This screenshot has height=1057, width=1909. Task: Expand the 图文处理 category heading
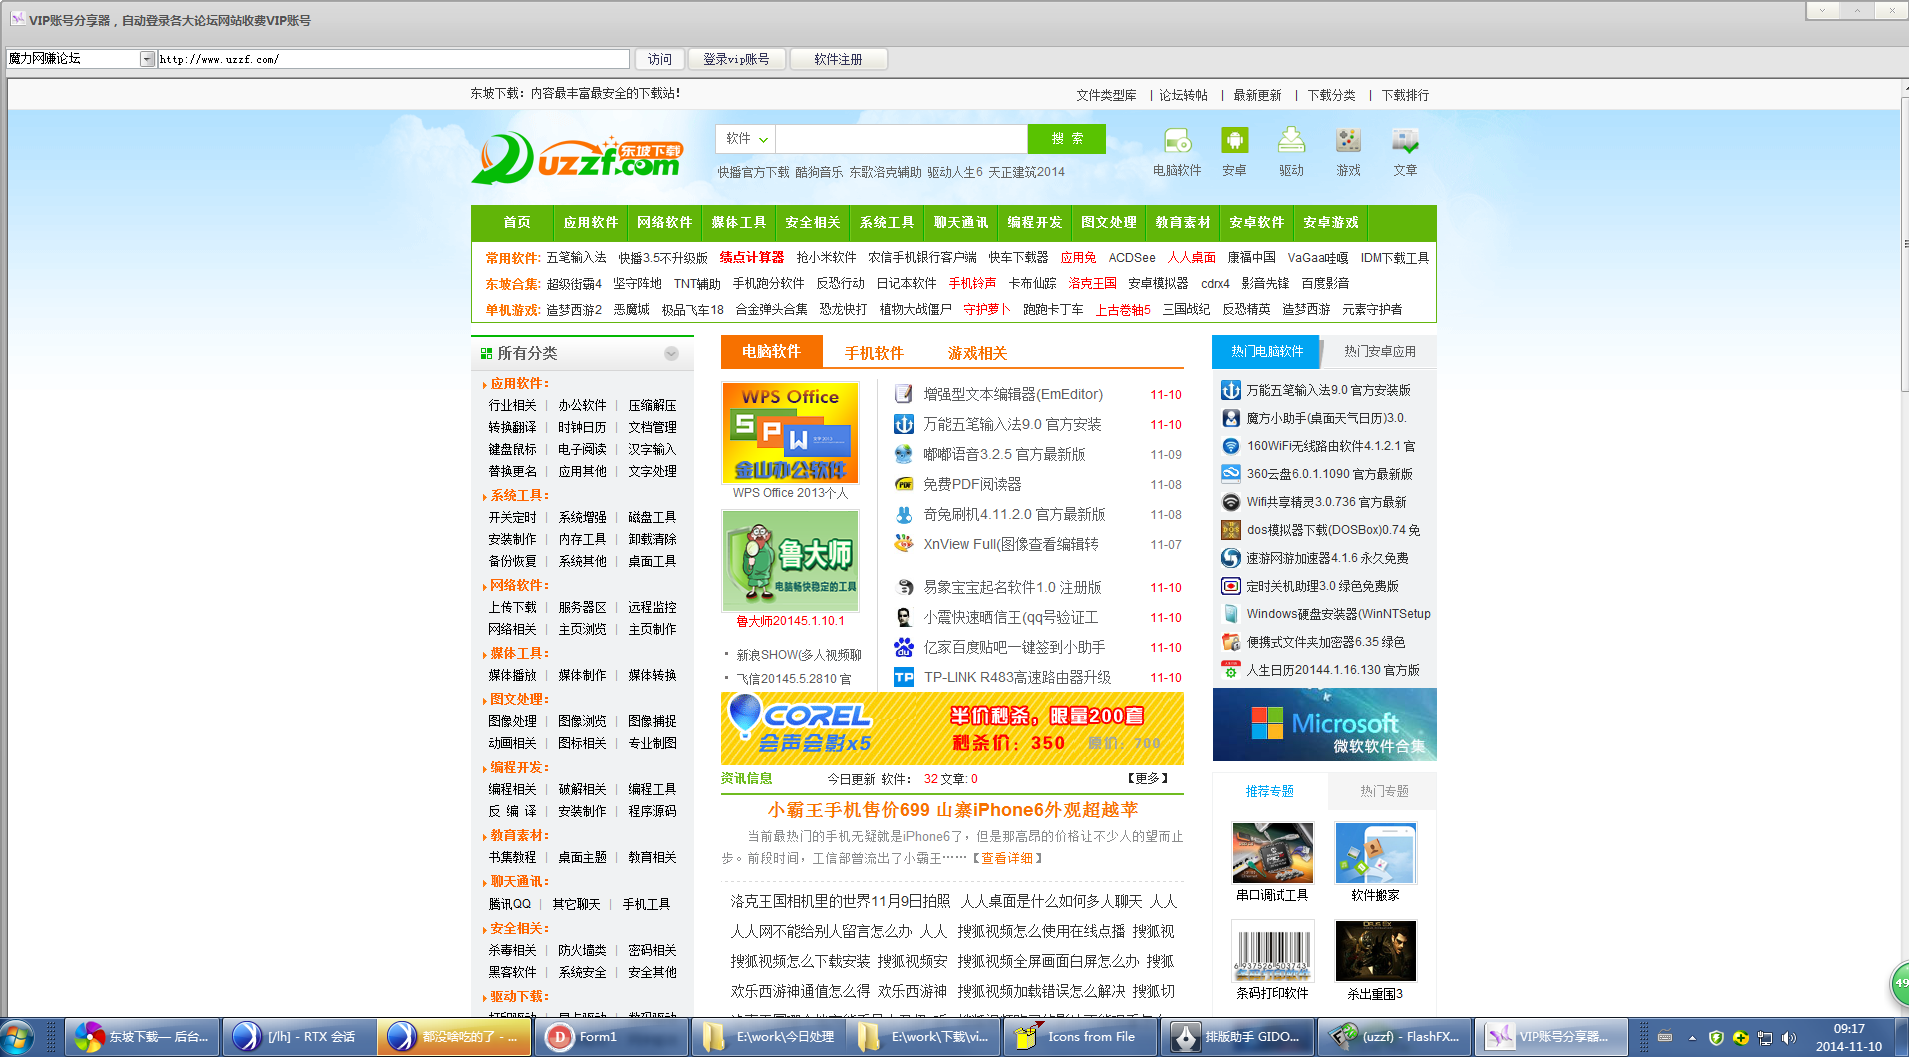(518, 699)
